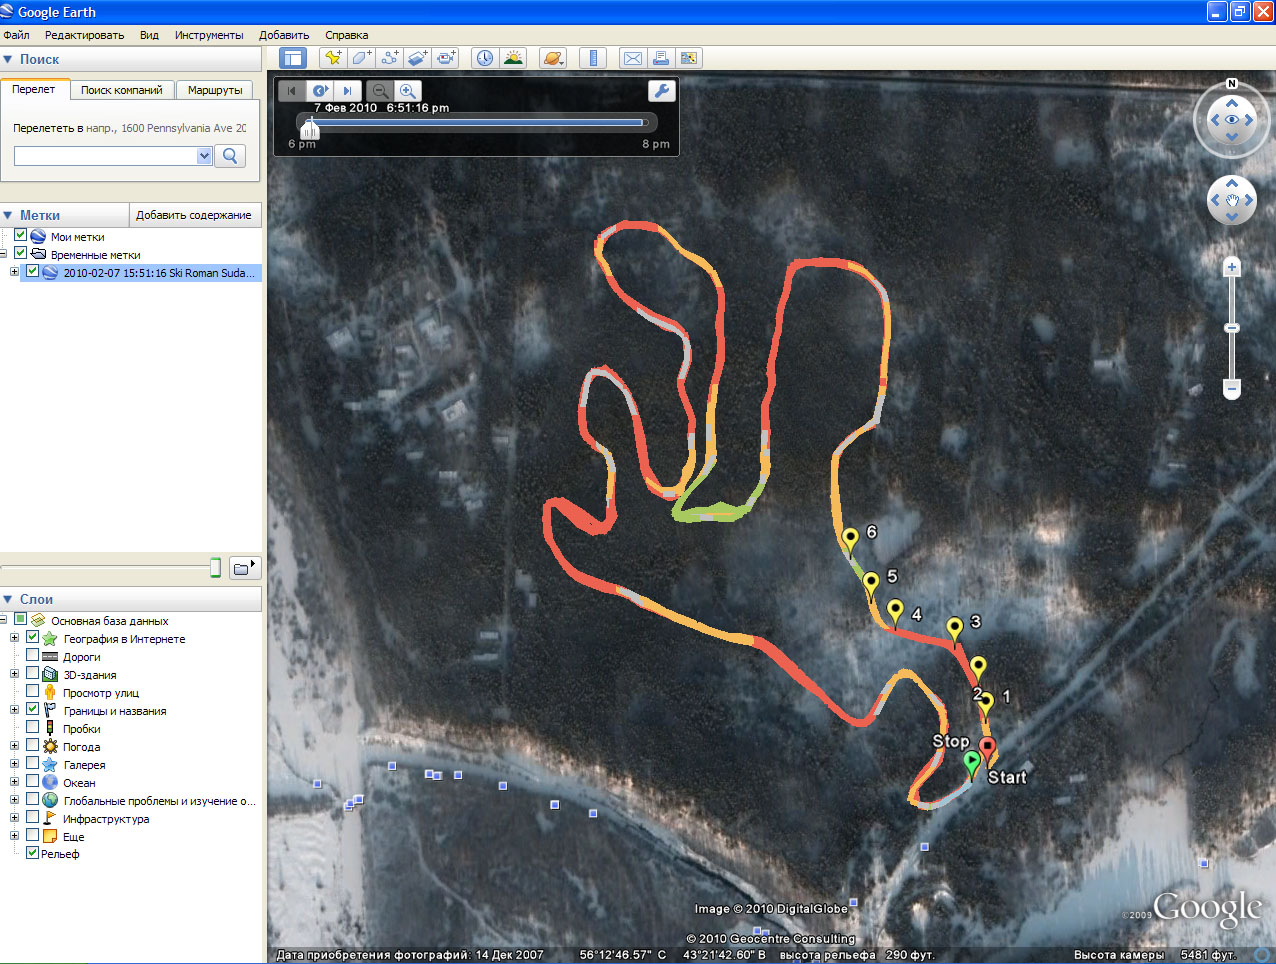Image resolution: width=1276 pixels, height=964 pixels.
Task: Enable the Пробки layer checkbox
Action: point(32,728)
